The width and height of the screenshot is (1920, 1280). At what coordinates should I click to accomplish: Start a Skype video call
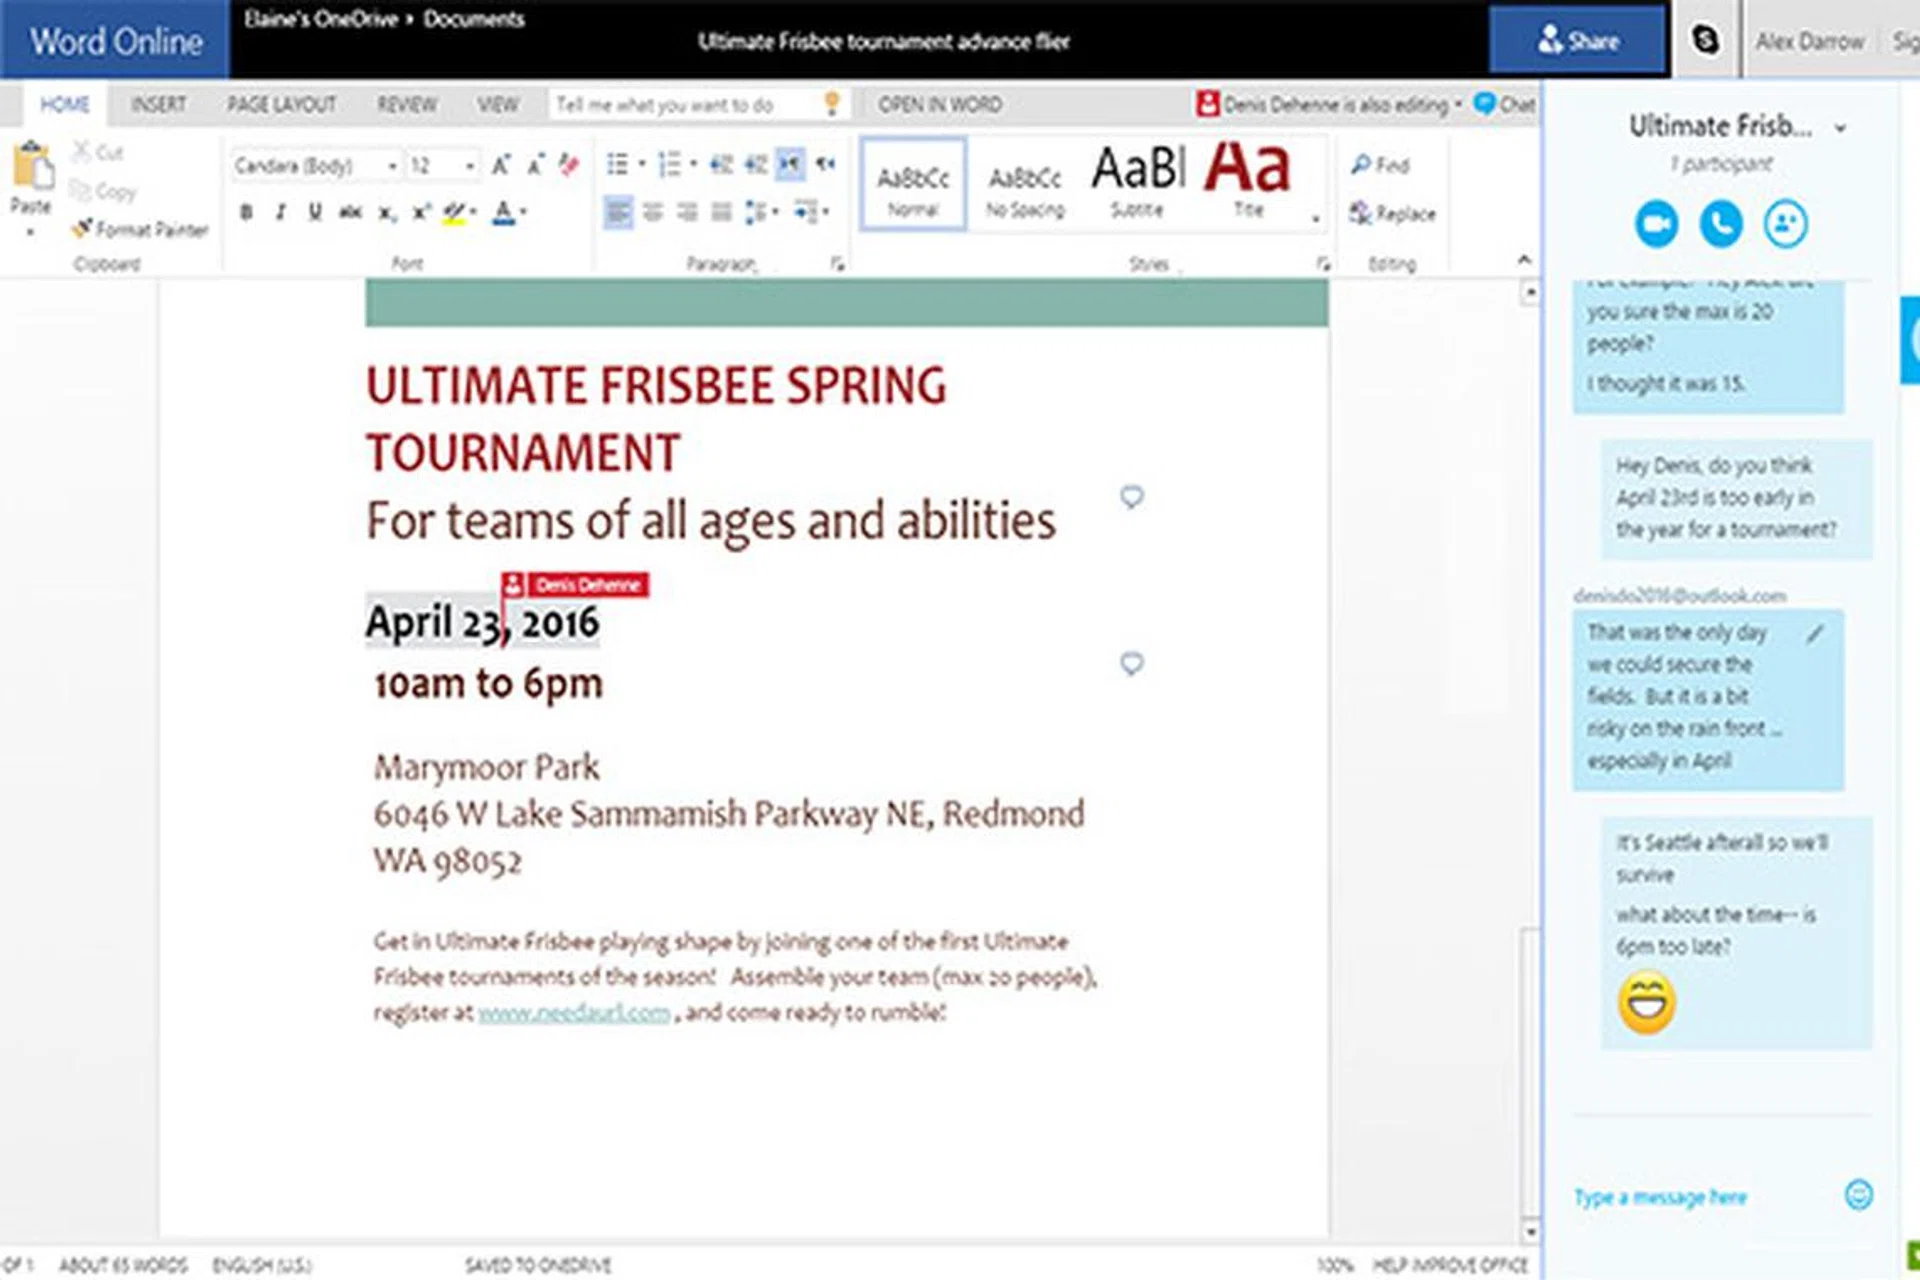(1656, 224)
